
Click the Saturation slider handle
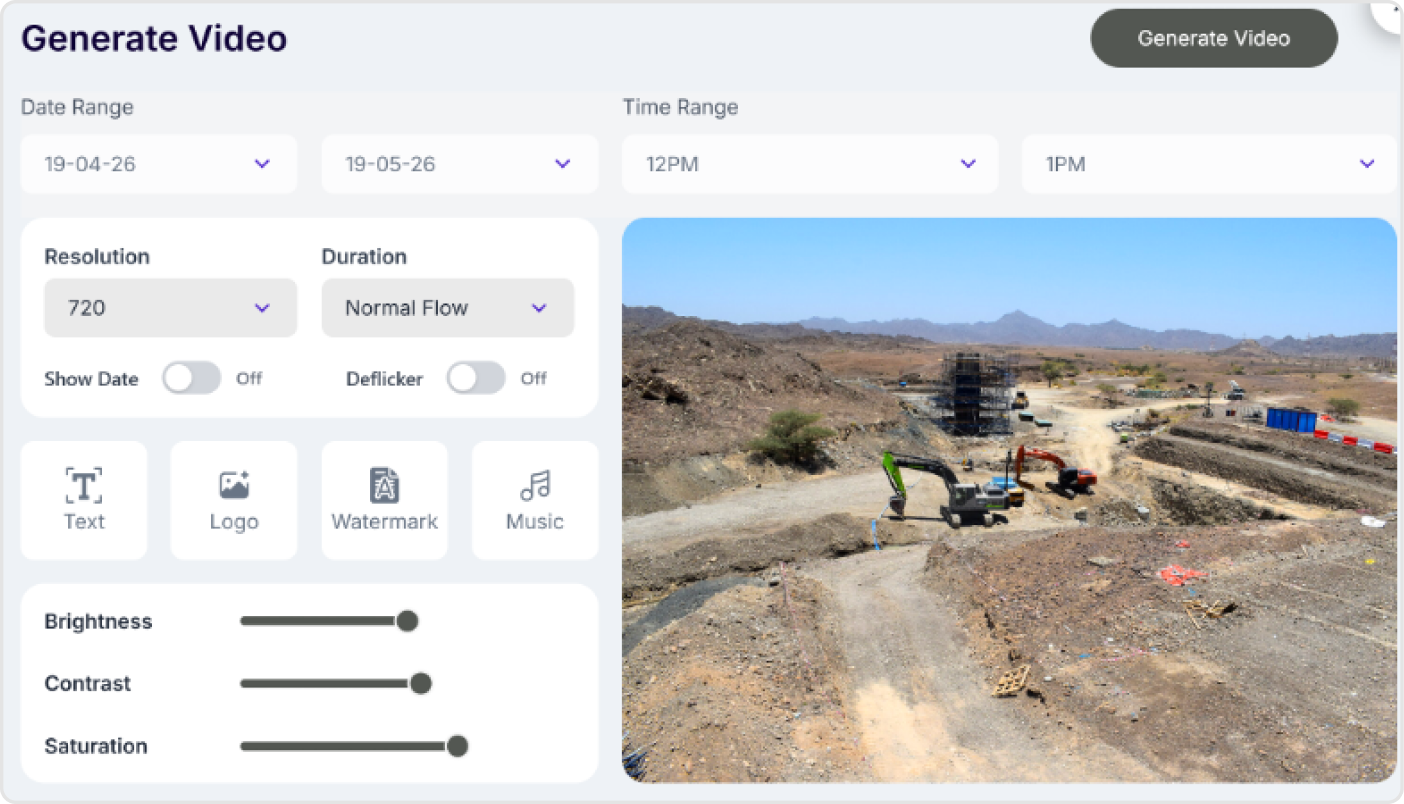tap(457, 746)
